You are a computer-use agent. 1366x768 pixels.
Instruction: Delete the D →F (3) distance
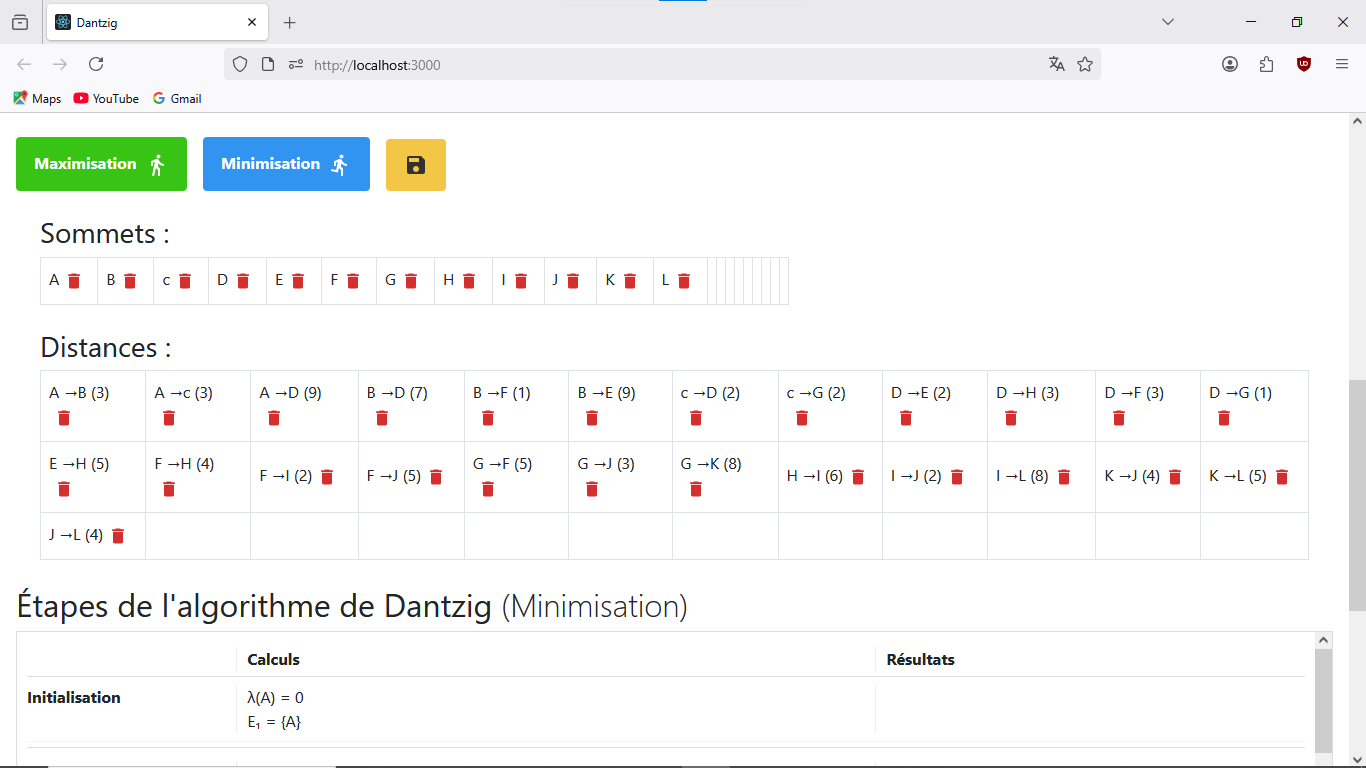tap(1119, 418)
